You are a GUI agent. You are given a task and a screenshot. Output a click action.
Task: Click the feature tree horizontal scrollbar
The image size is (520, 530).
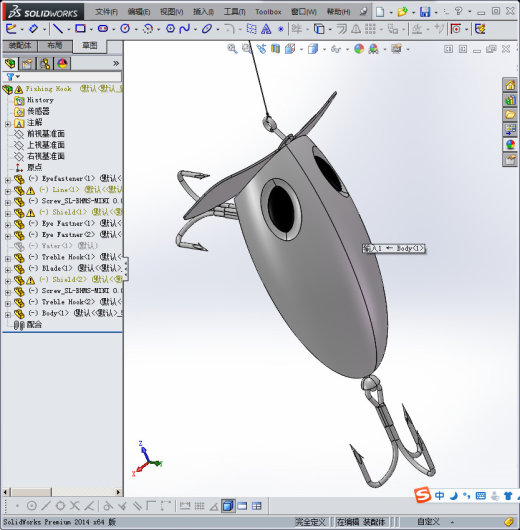click(x=62, y=492)
